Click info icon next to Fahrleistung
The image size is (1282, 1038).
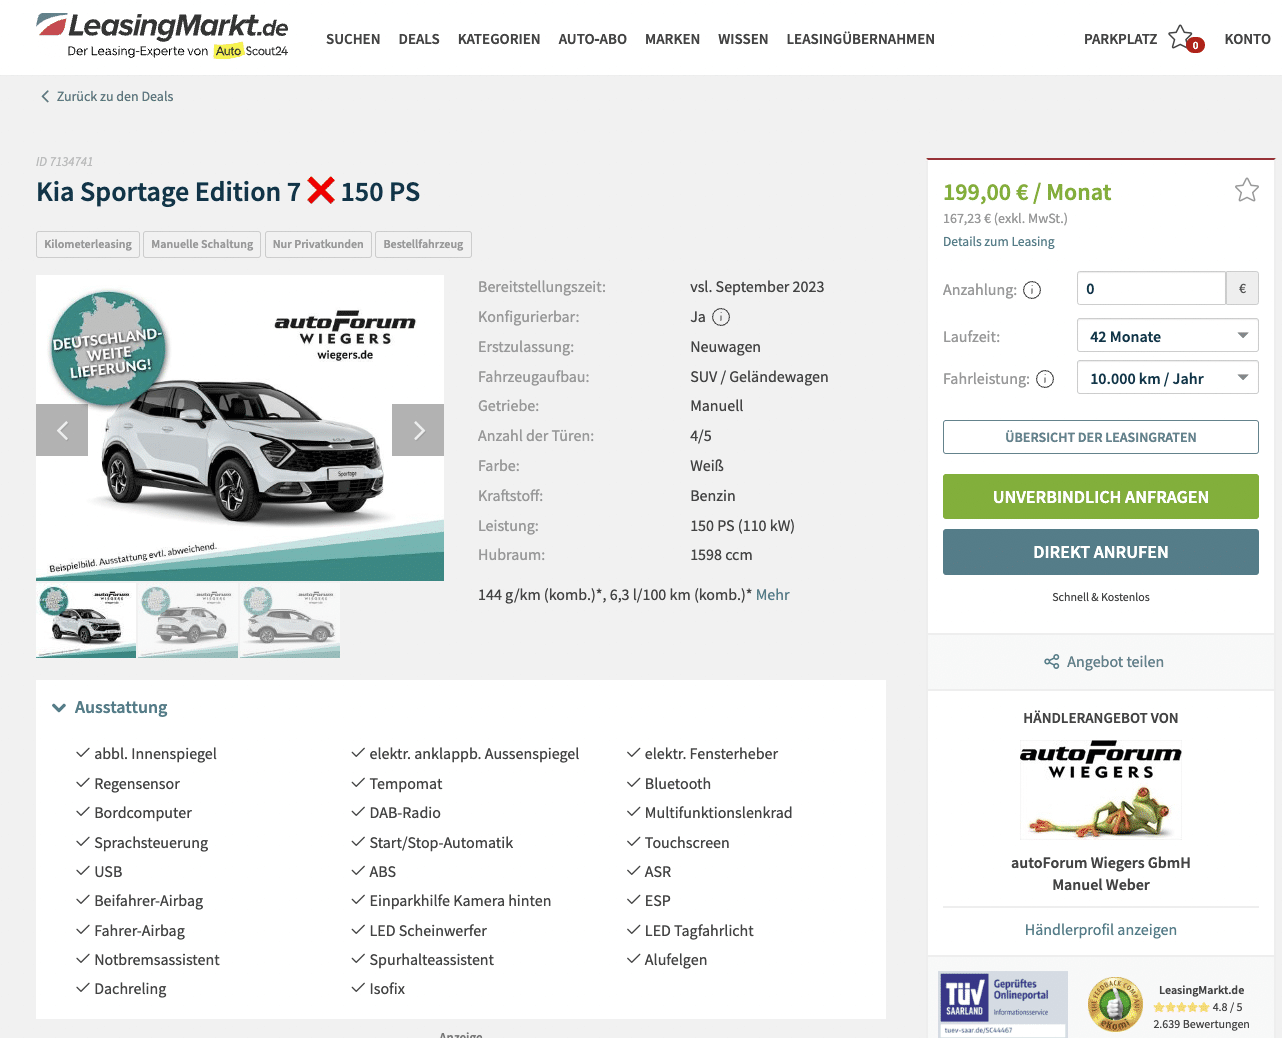pos(1045,379)
